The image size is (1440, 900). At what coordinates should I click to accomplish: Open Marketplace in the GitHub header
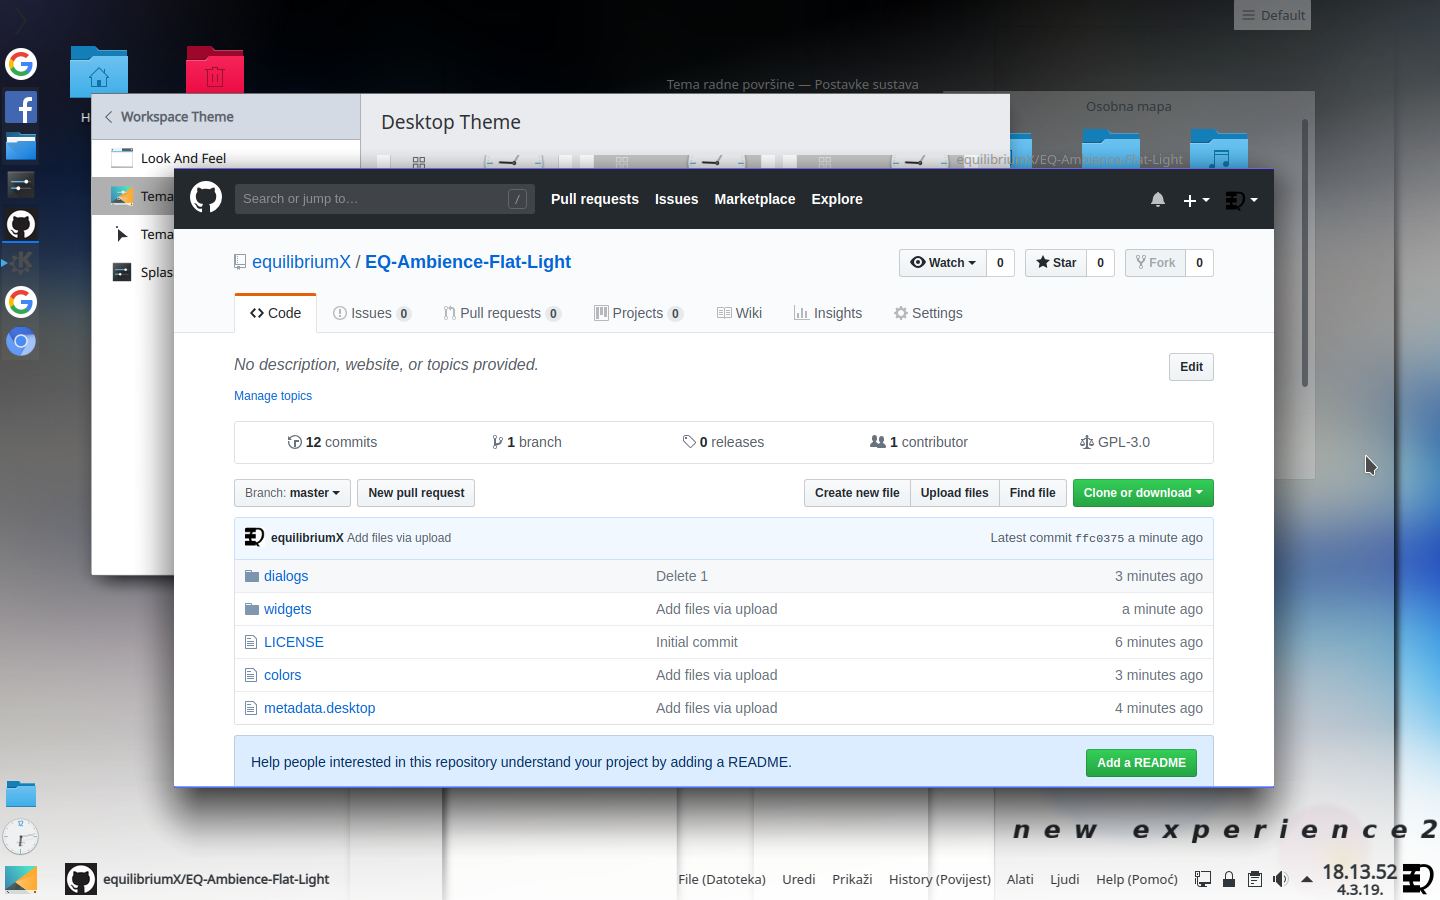(755, 199)
